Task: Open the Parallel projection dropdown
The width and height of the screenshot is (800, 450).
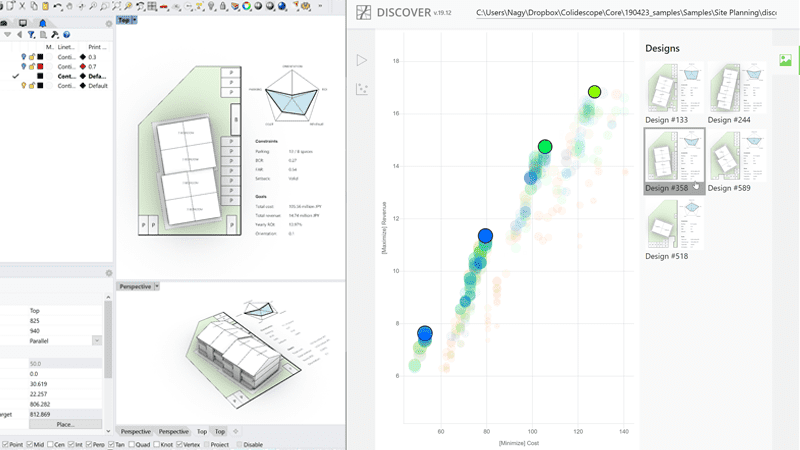Action: pos(96,340)
